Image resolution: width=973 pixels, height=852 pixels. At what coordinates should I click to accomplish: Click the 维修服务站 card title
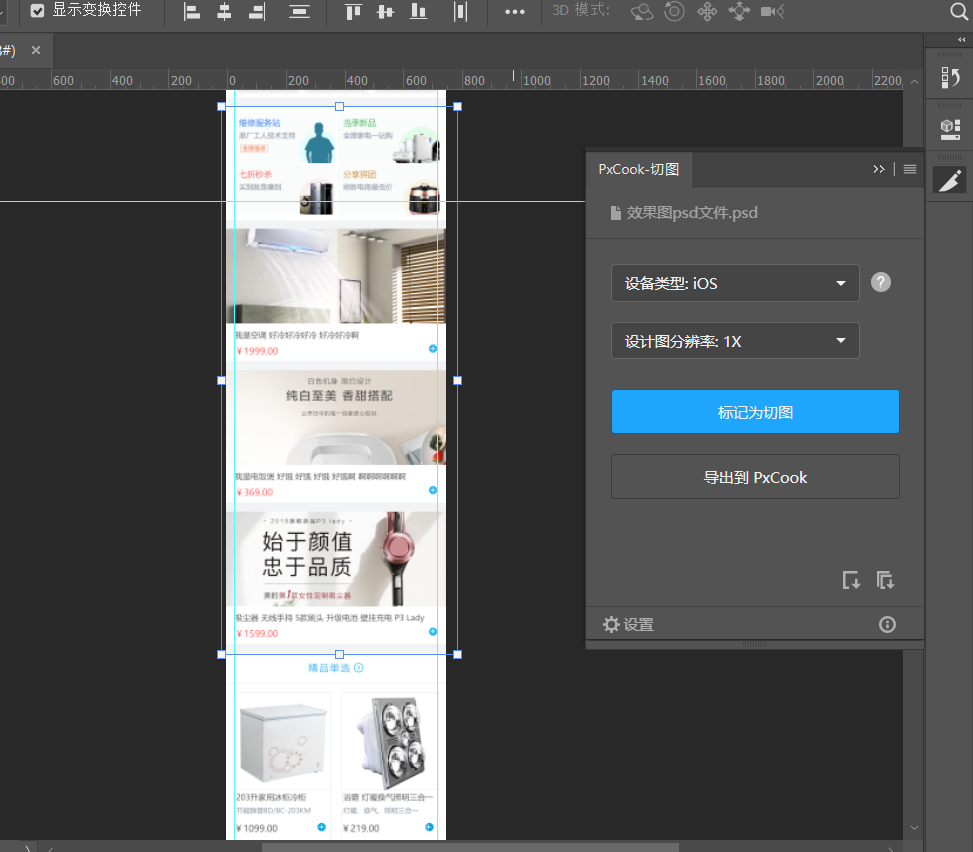(259, 123)
